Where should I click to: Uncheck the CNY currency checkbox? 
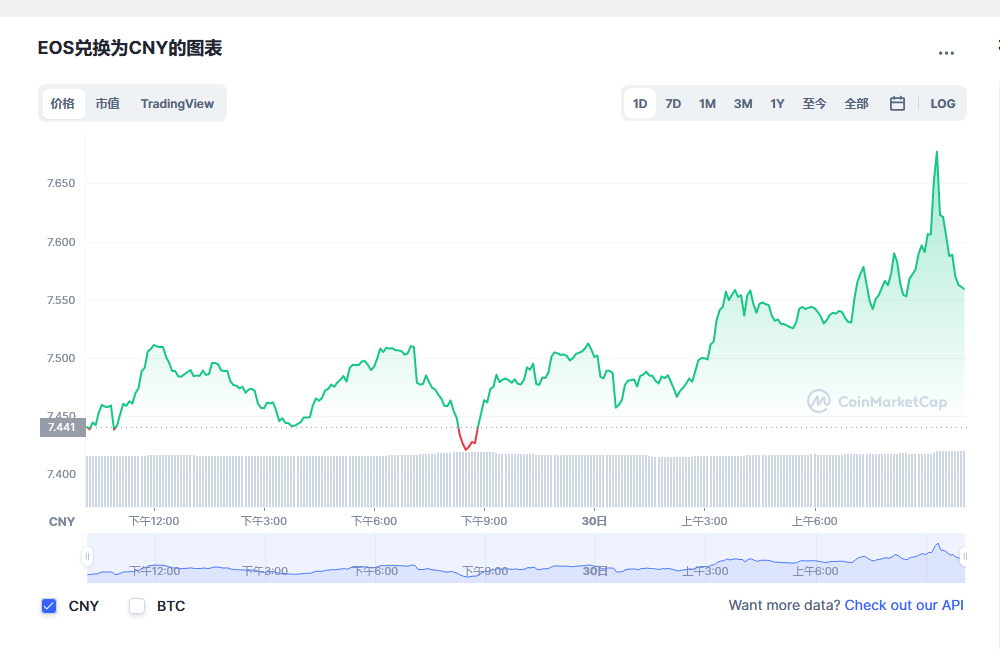pos(49,606)
